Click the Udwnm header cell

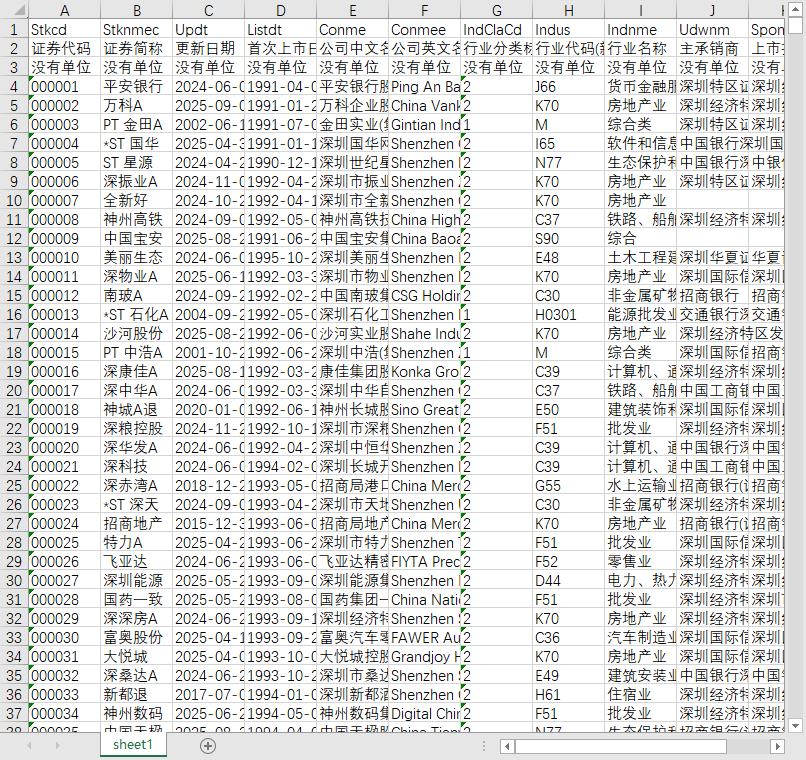(x=712, y=29)
